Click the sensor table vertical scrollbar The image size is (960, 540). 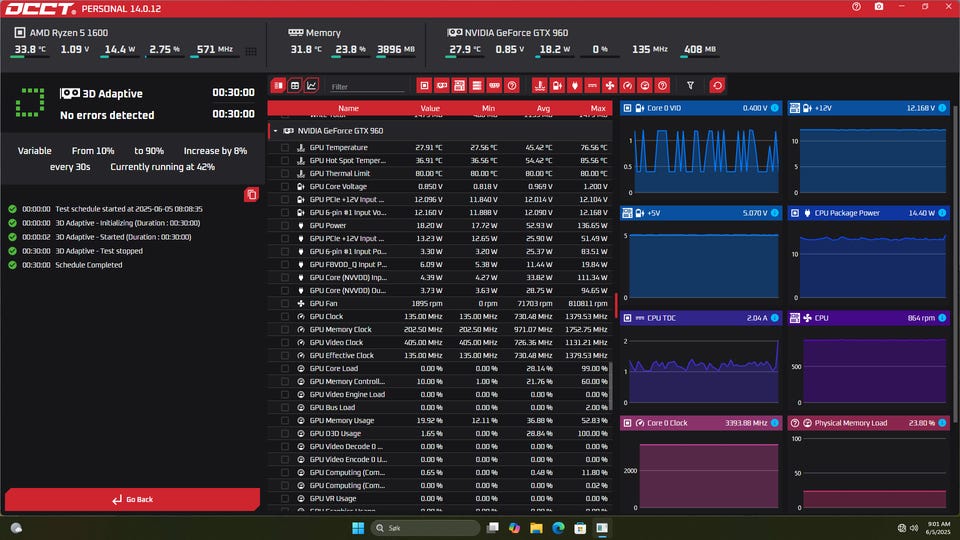click(610, 386)
